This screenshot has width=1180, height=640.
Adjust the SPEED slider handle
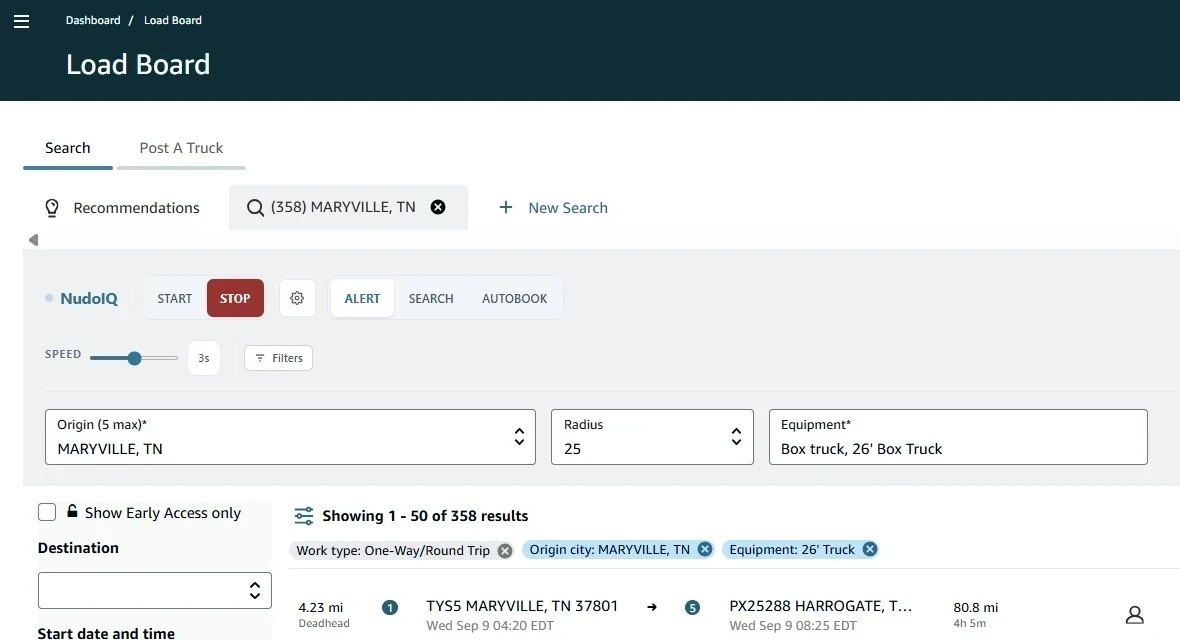click(x=134, y=358)
